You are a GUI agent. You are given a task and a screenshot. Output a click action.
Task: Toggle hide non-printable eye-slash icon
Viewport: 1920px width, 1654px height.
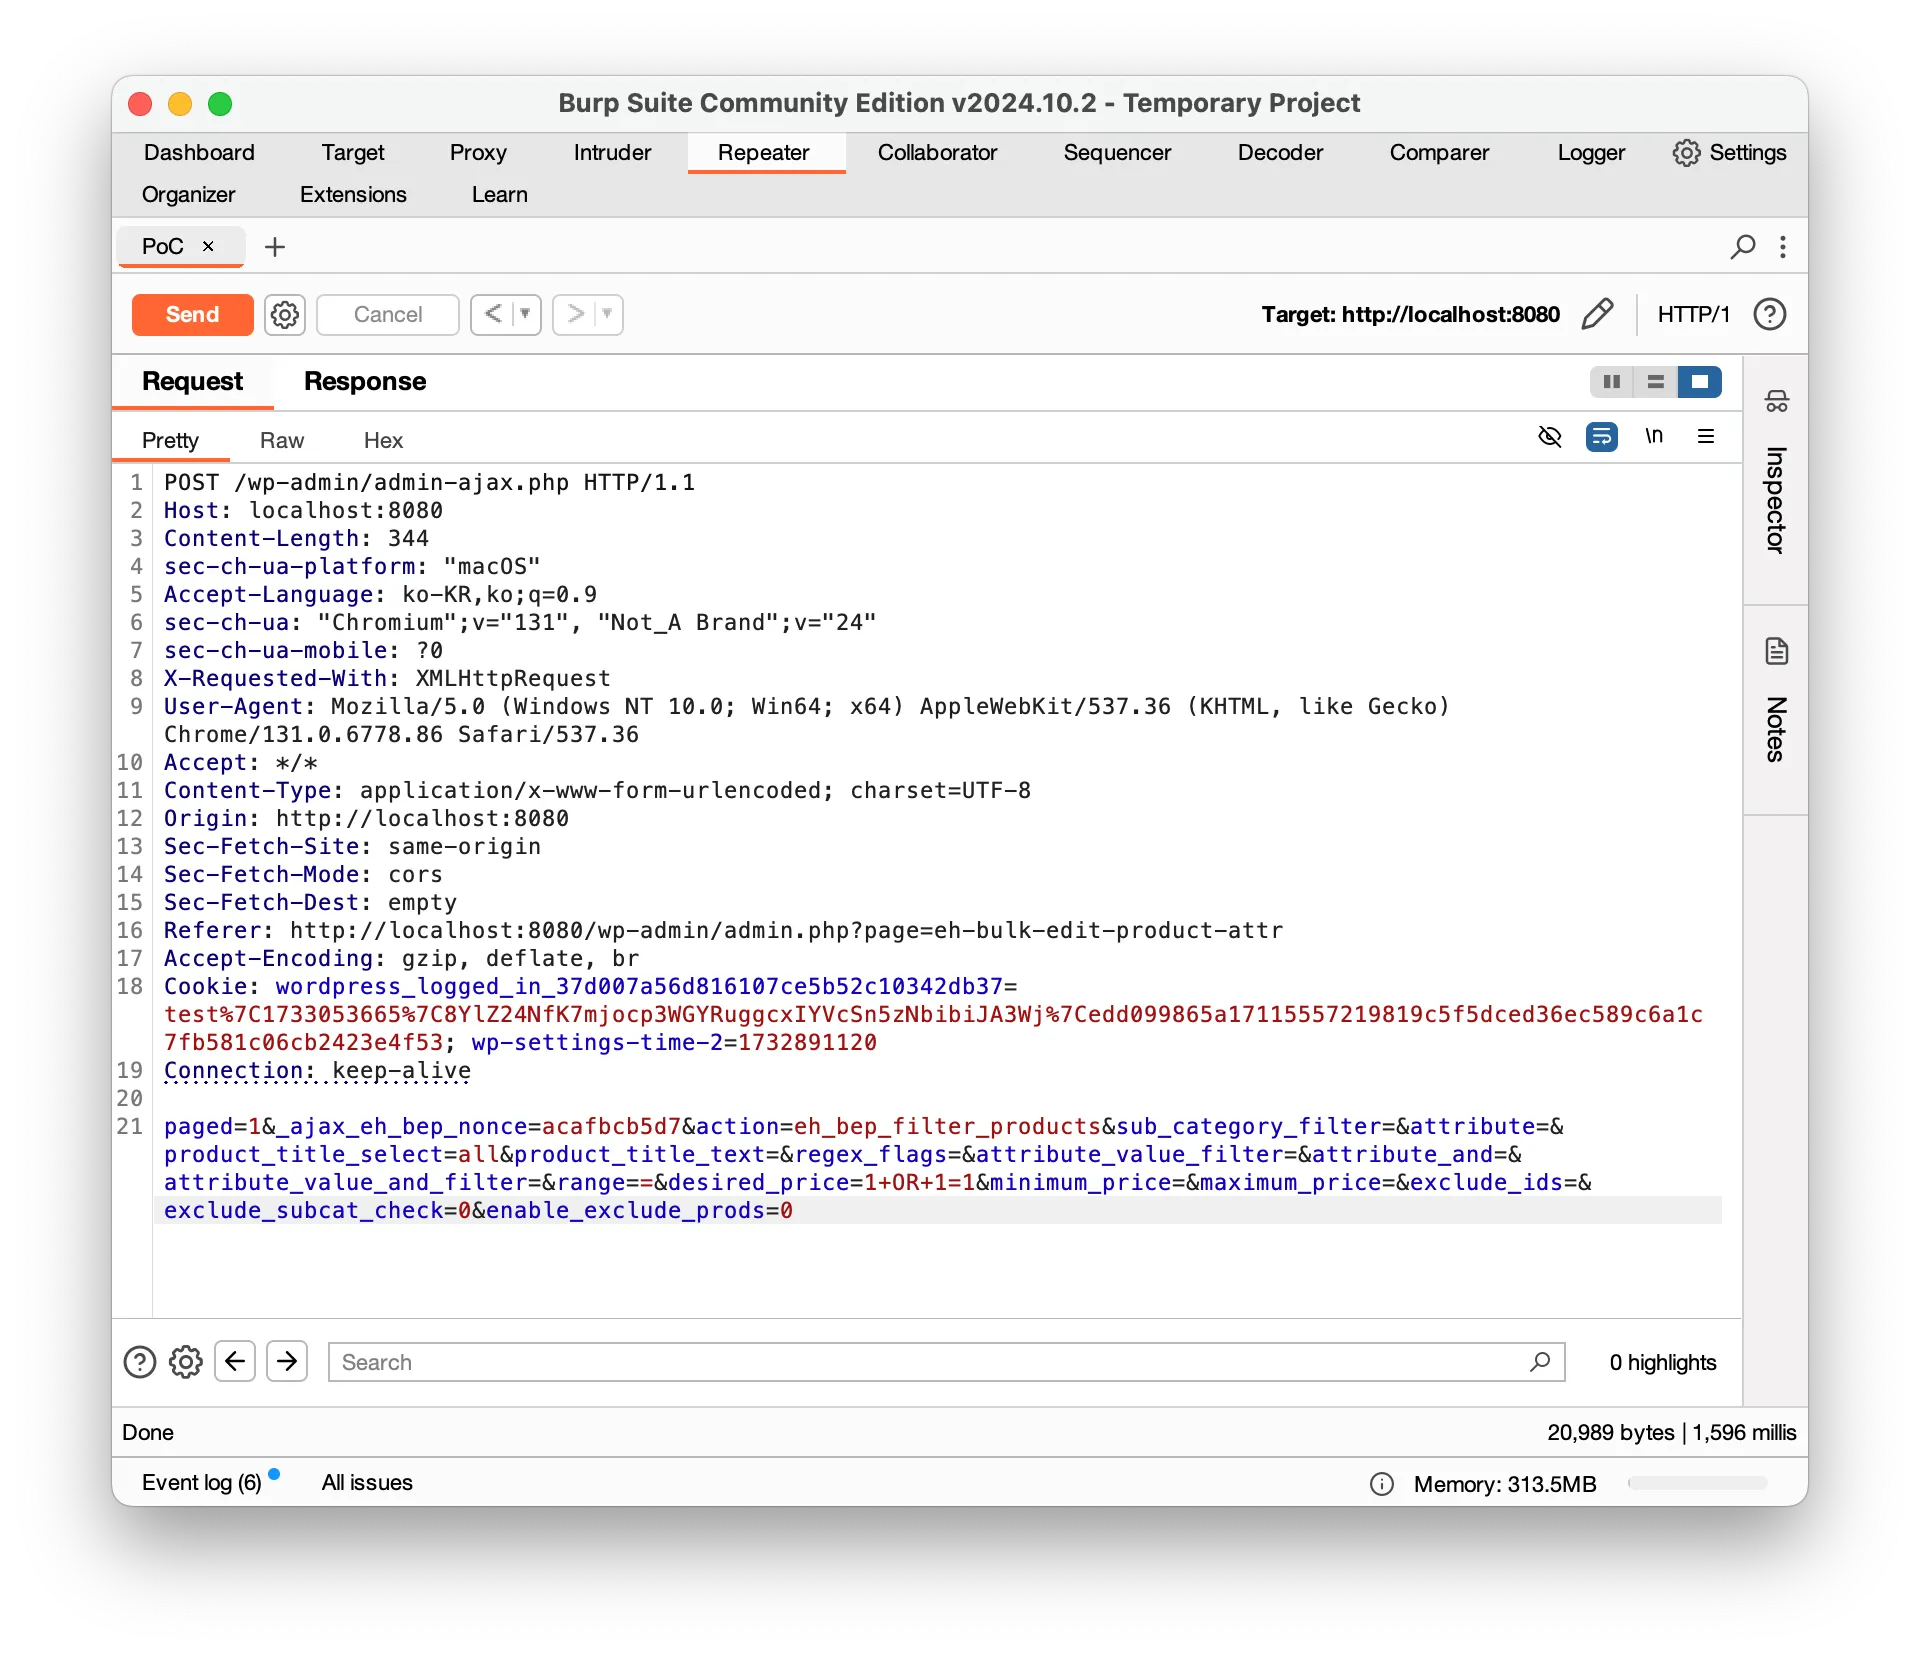(1549, 436)
